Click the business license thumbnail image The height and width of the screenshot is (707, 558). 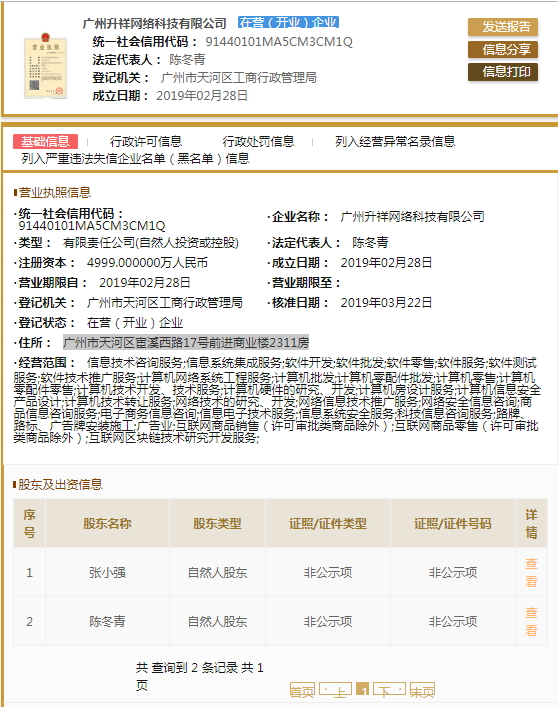click(46, 66)
